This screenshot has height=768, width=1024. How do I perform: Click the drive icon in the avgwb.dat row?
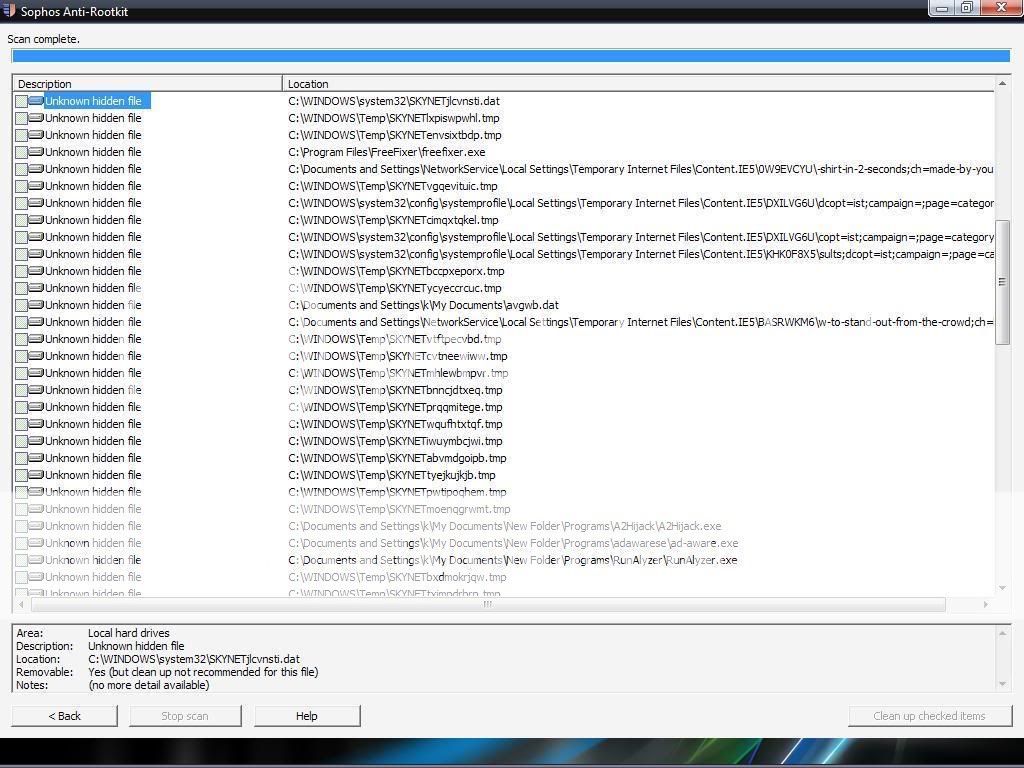(x=36, y=304)
